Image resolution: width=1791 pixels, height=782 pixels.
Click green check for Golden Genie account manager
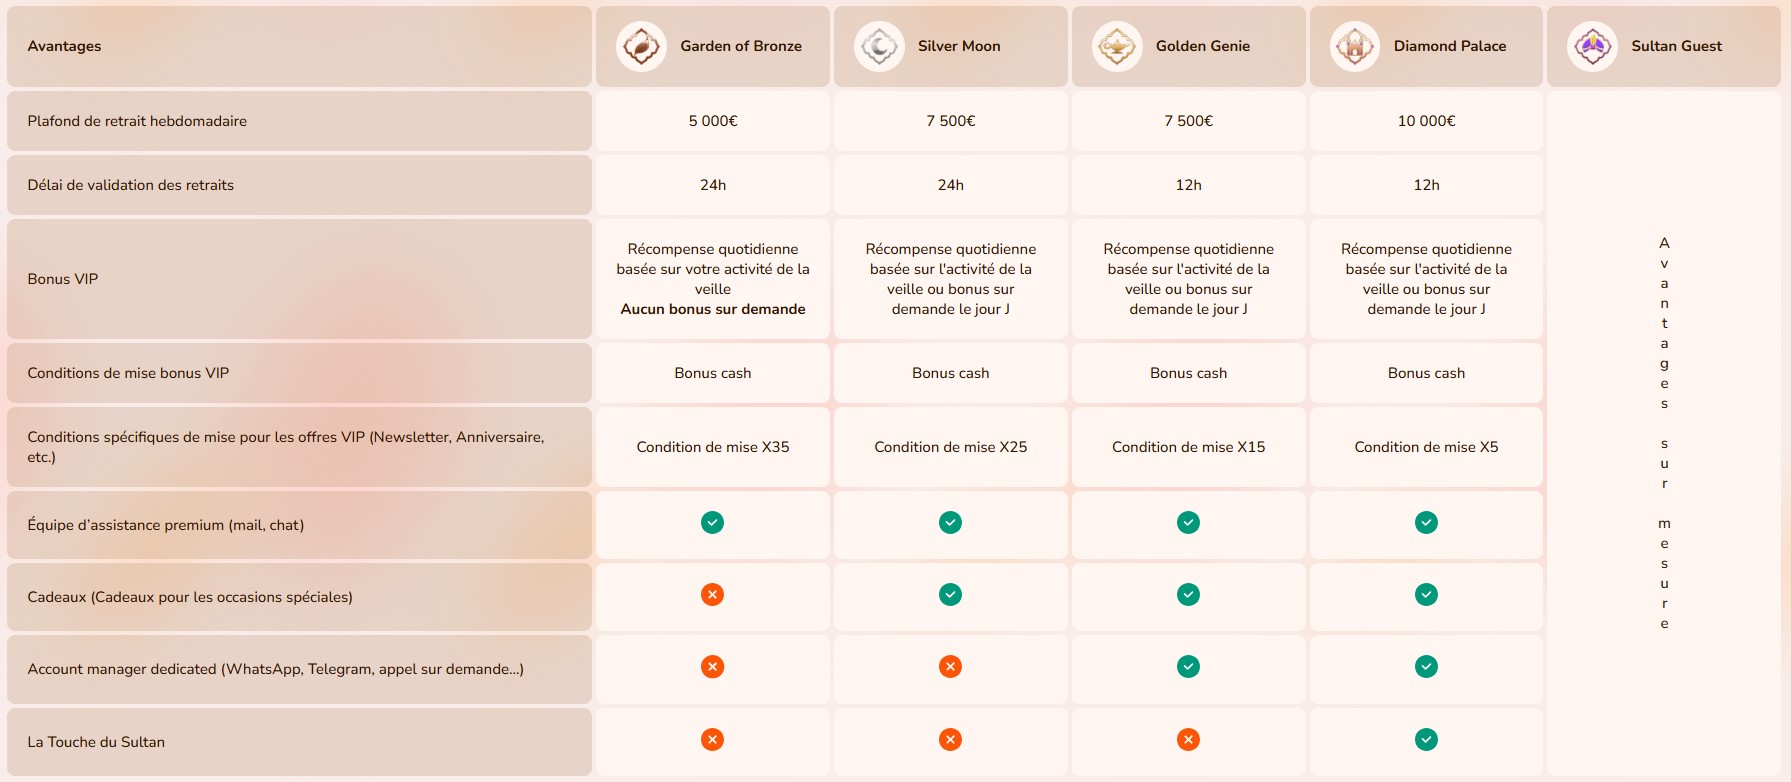point(1188,667)
